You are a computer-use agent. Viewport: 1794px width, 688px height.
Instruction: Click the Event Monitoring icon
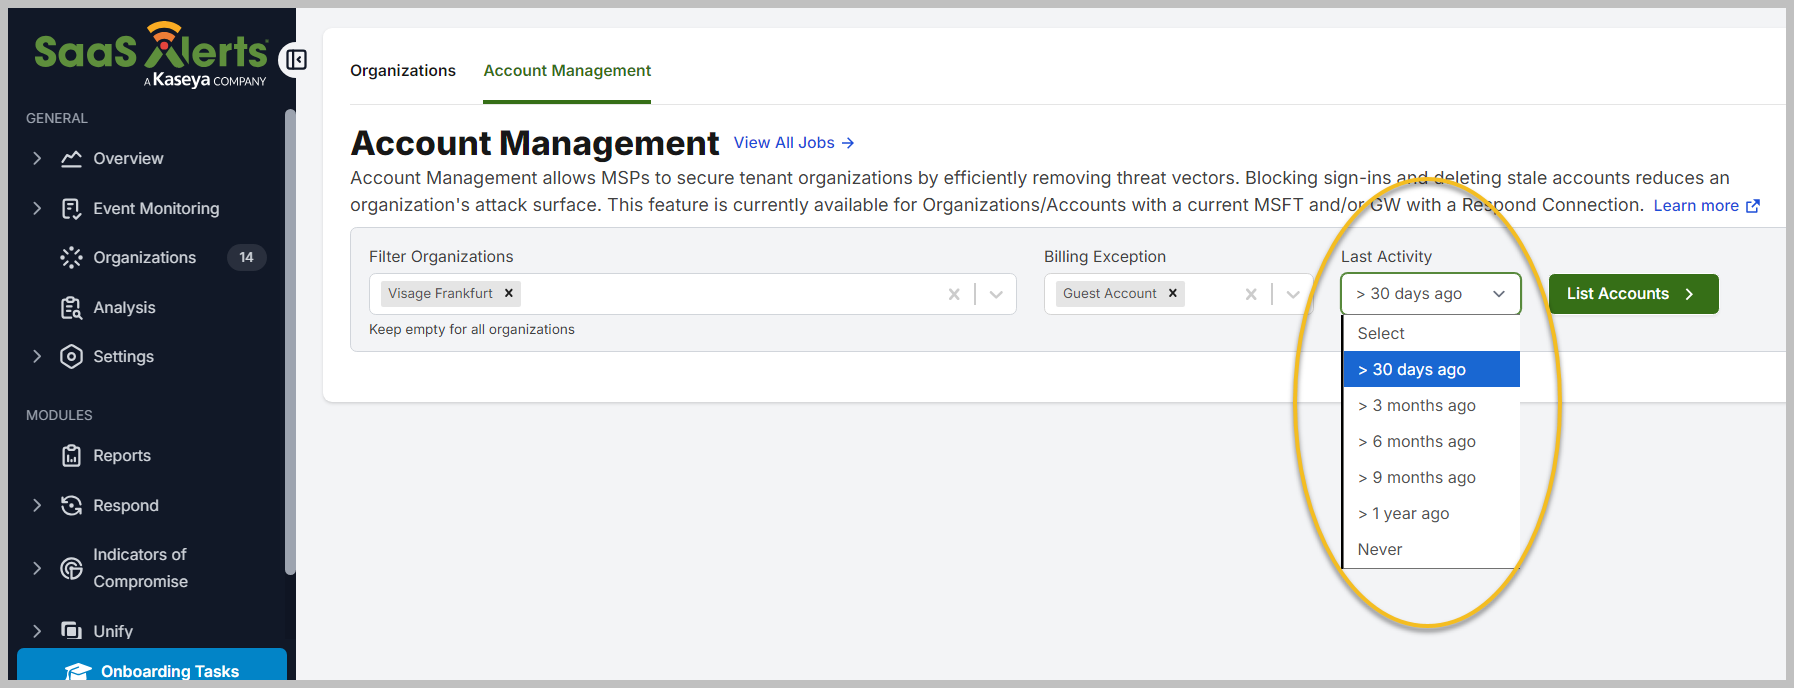[71, 209]
